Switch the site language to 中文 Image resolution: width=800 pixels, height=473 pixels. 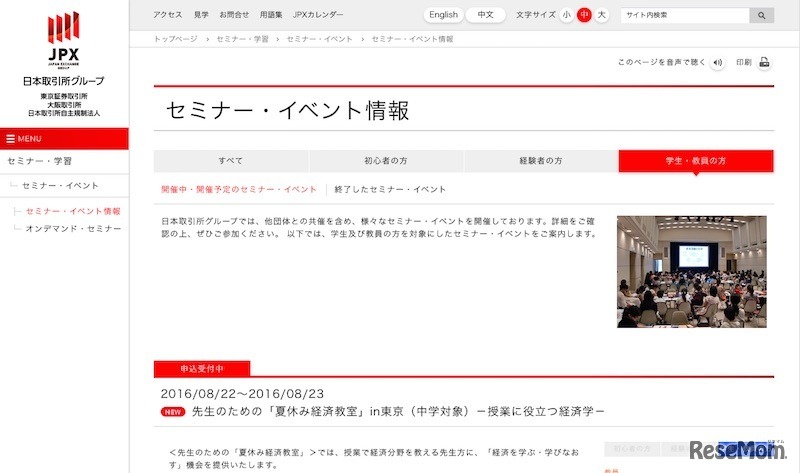485,15
